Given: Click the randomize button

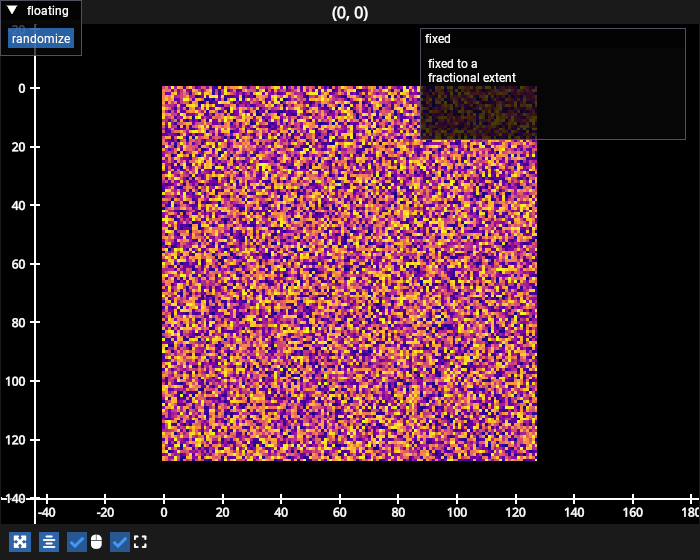Looking at the screenshot, I should [x=41, y=39].
